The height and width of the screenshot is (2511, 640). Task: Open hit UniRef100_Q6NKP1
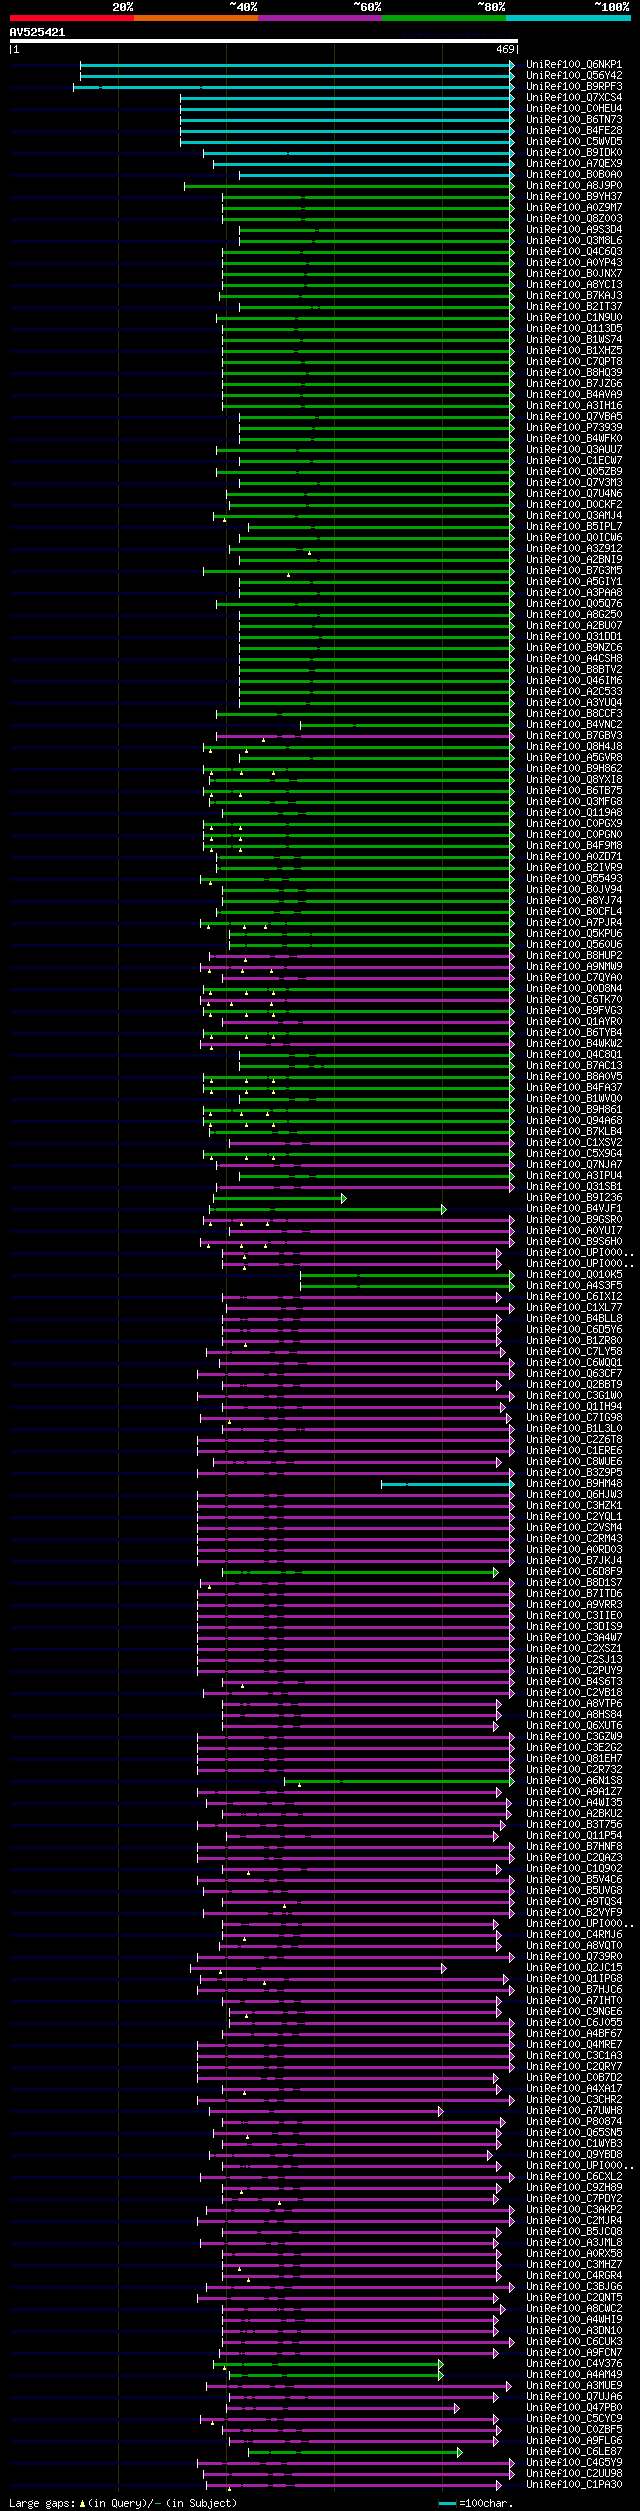574,65
